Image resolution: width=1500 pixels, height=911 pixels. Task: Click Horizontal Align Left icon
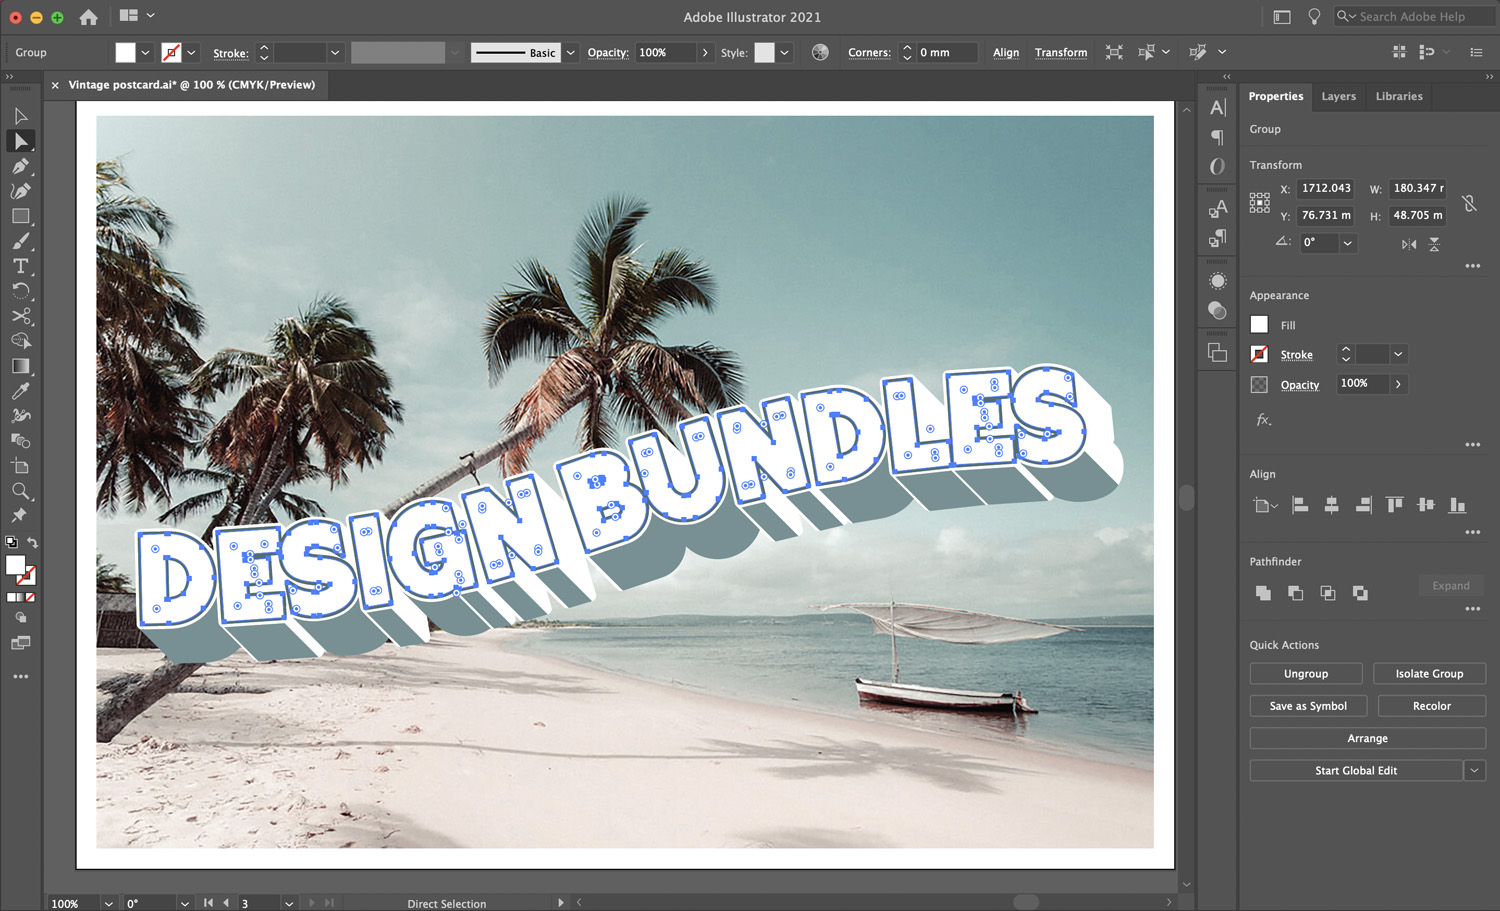(x=1300, y=505)
